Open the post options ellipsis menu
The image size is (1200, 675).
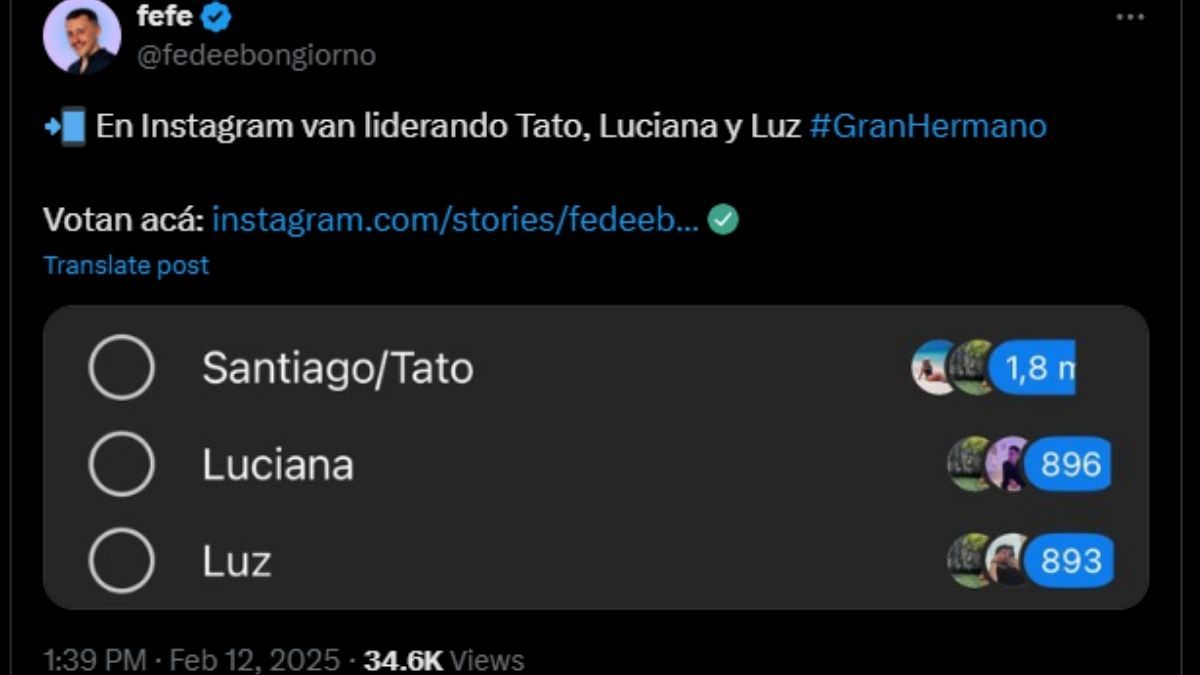1132,14
